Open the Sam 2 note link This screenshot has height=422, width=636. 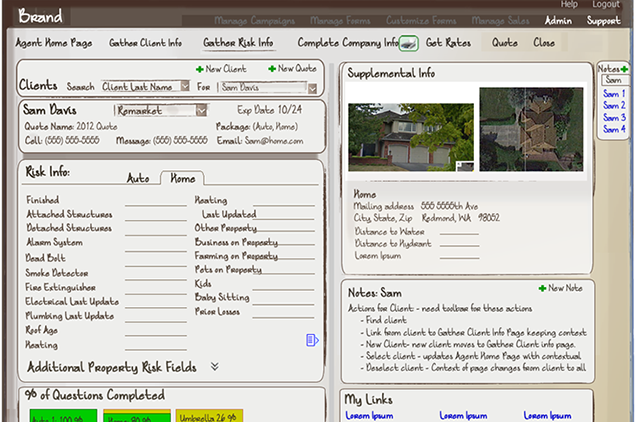point(614,105)
